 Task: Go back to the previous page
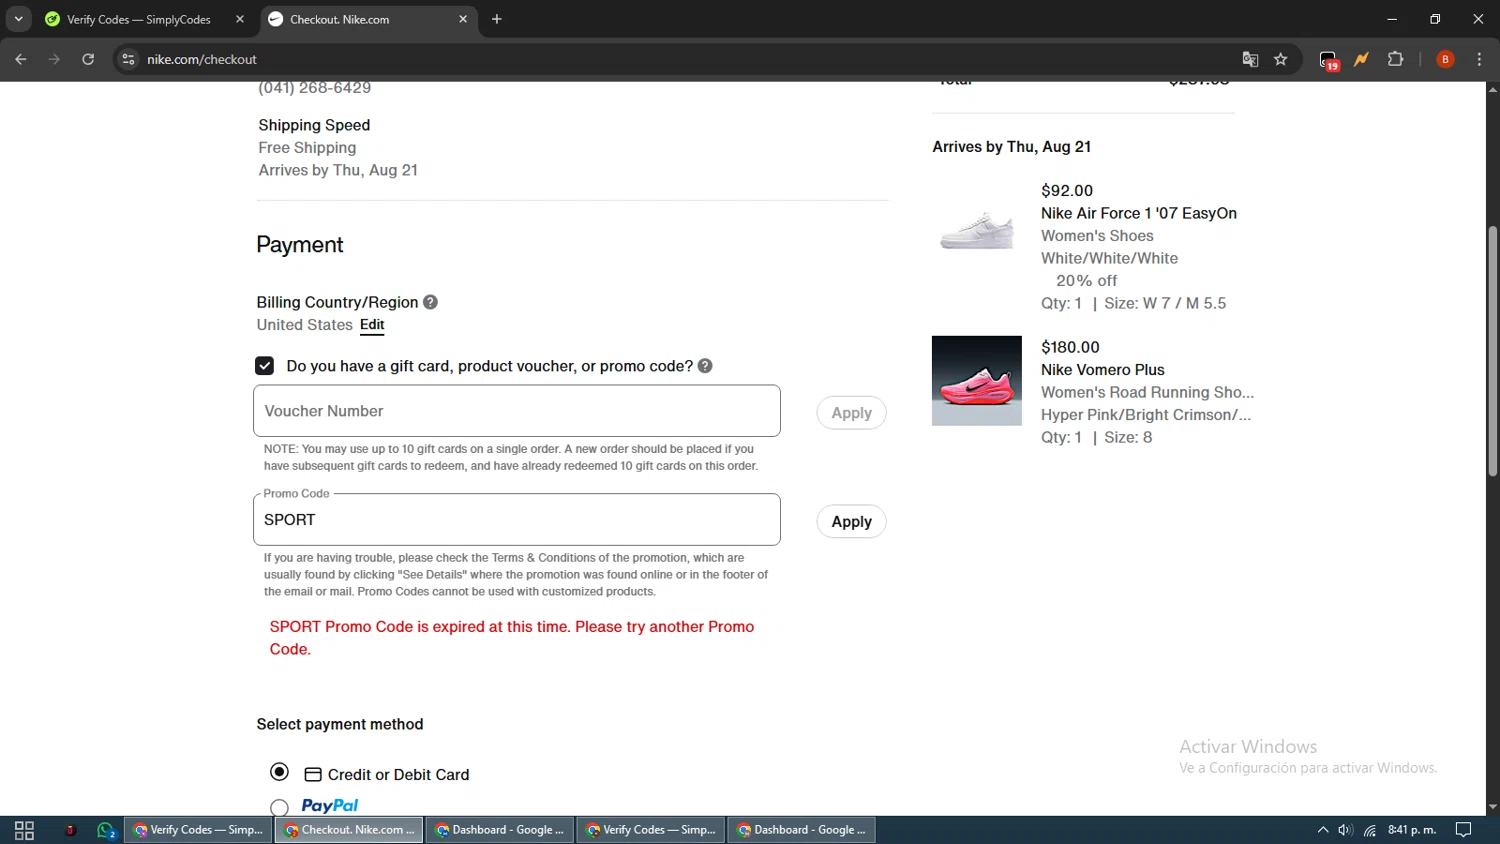click(21, 59)
